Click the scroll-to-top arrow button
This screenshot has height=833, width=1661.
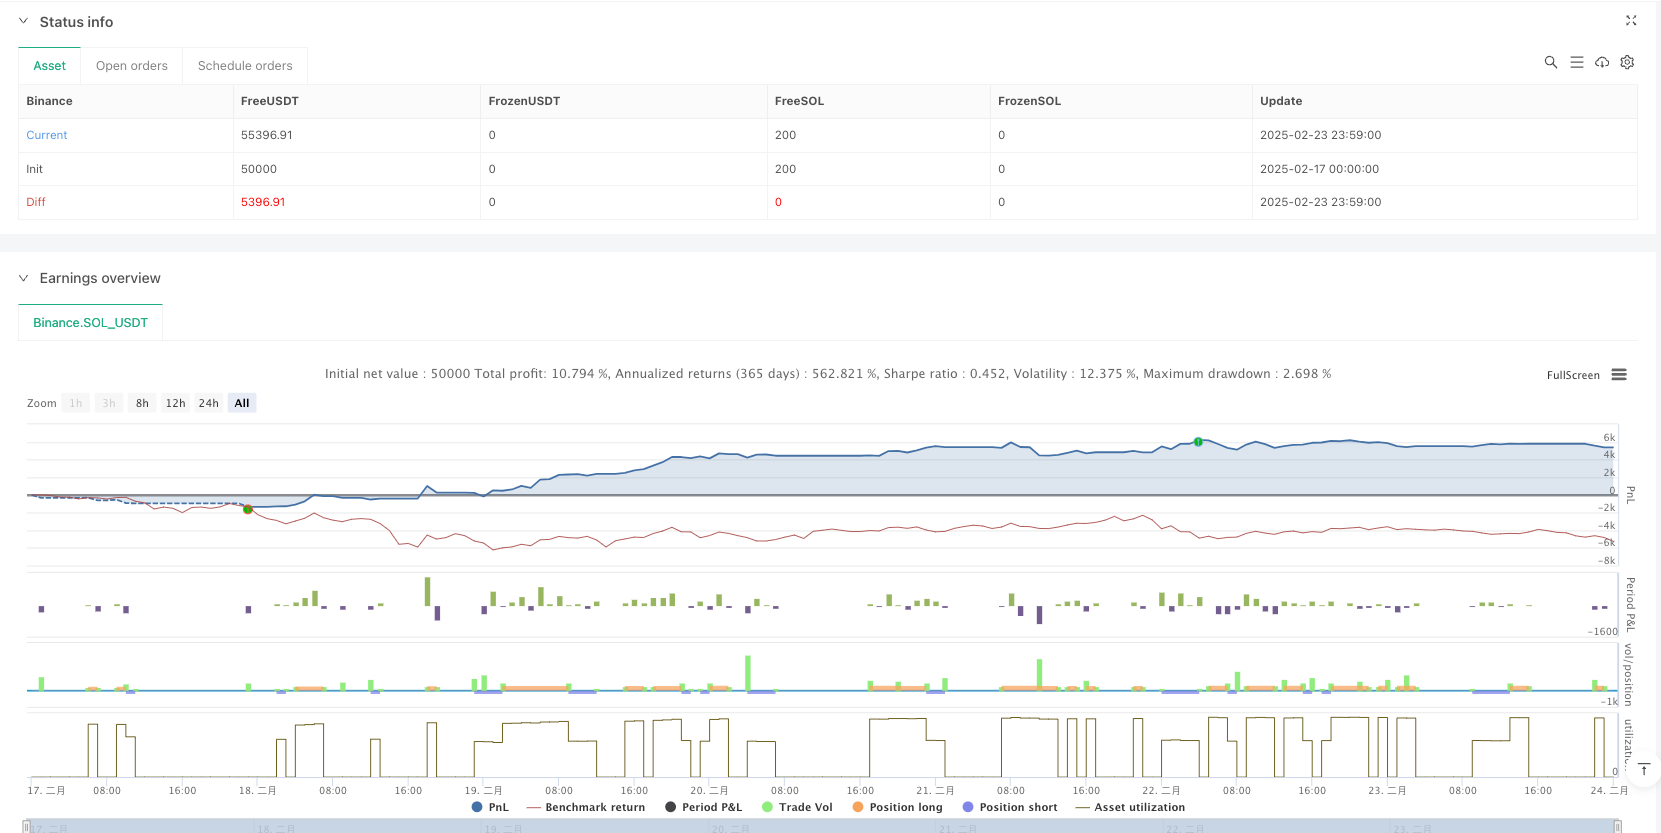click(1643, 769)
